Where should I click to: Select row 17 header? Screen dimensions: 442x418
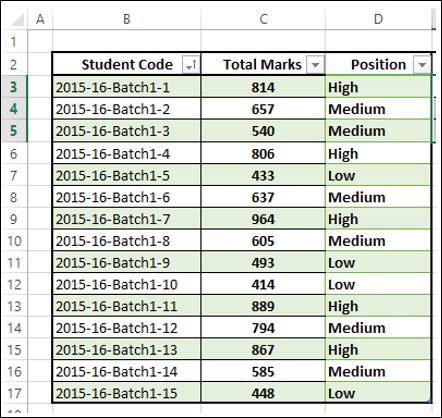14,393
